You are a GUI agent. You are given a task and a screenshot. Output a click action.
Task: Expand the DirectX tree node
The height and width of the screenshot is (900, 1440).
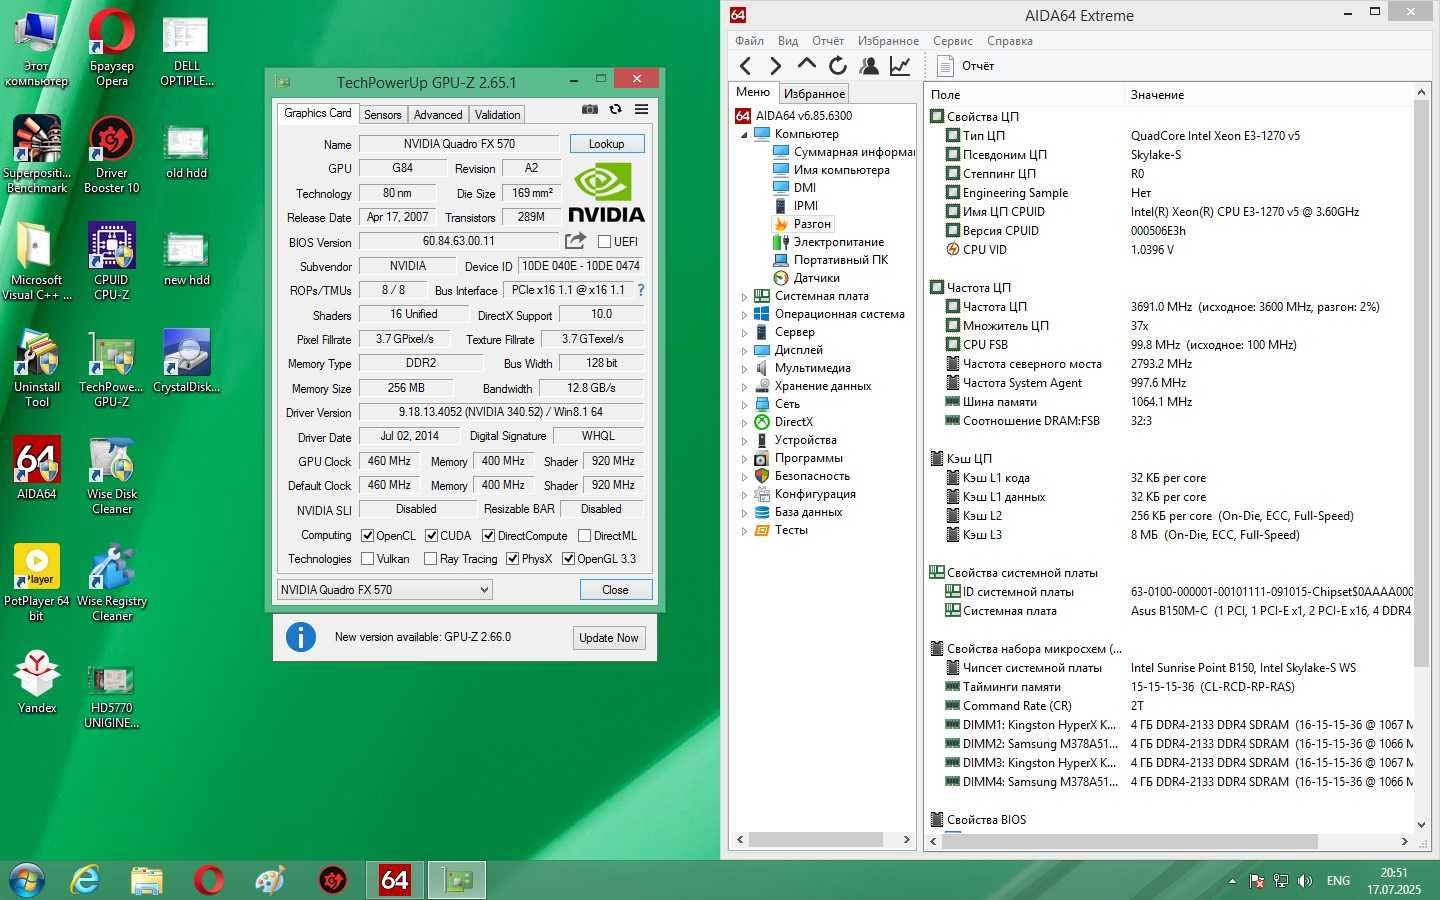point(744,422)
